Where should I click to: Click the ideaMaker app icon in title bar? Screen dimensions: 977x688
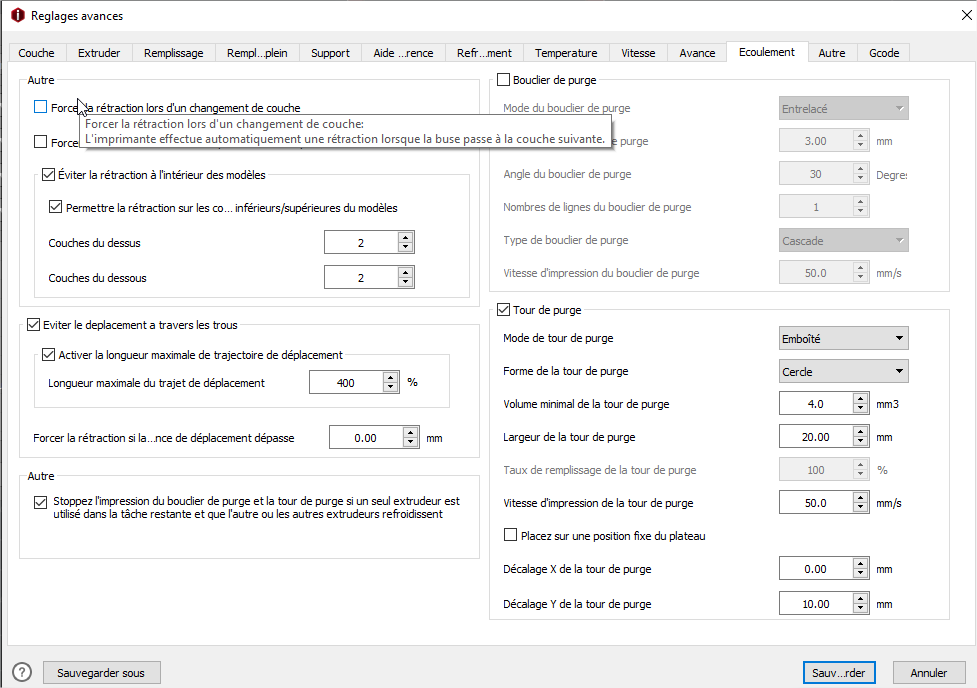tap(18, 16)
